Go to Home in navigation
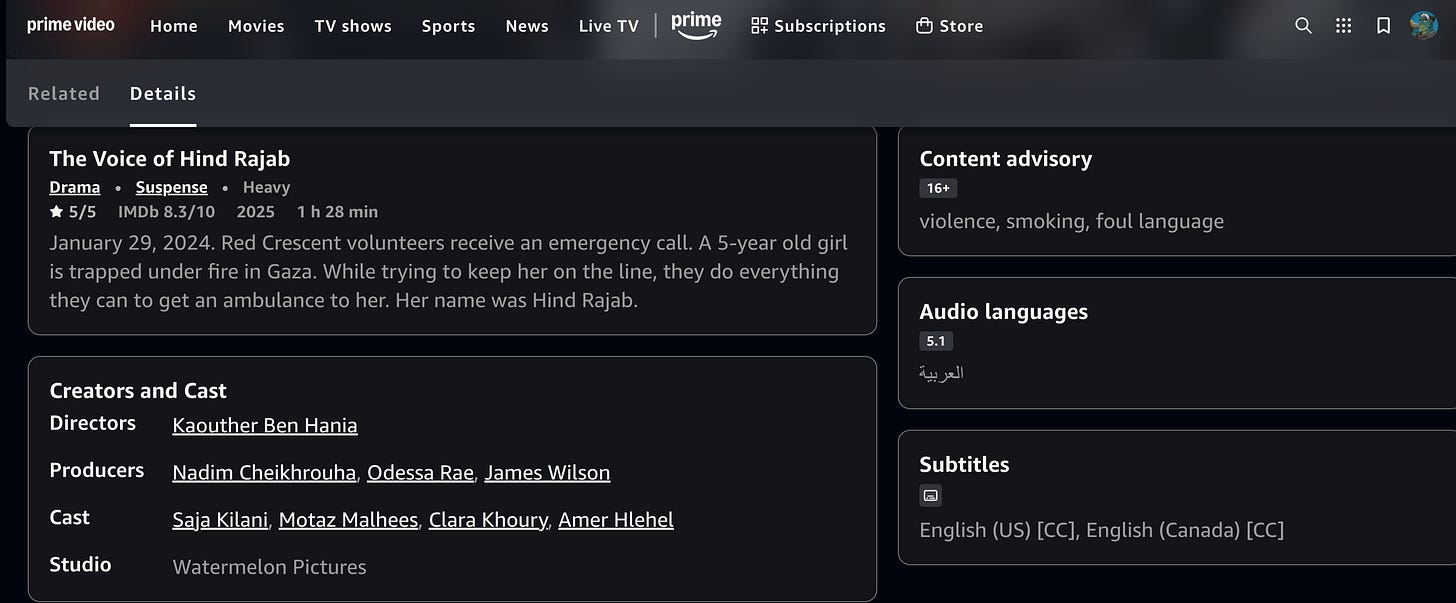The width and height of the screenshot is (1456, 603). (174, 26)
